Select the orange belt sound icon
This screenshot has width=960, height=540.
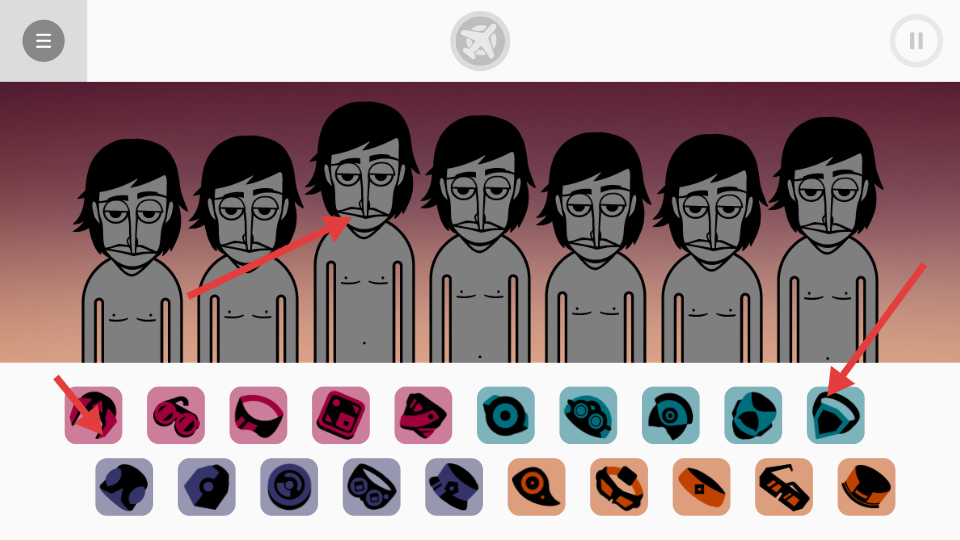tap(702, 487)
